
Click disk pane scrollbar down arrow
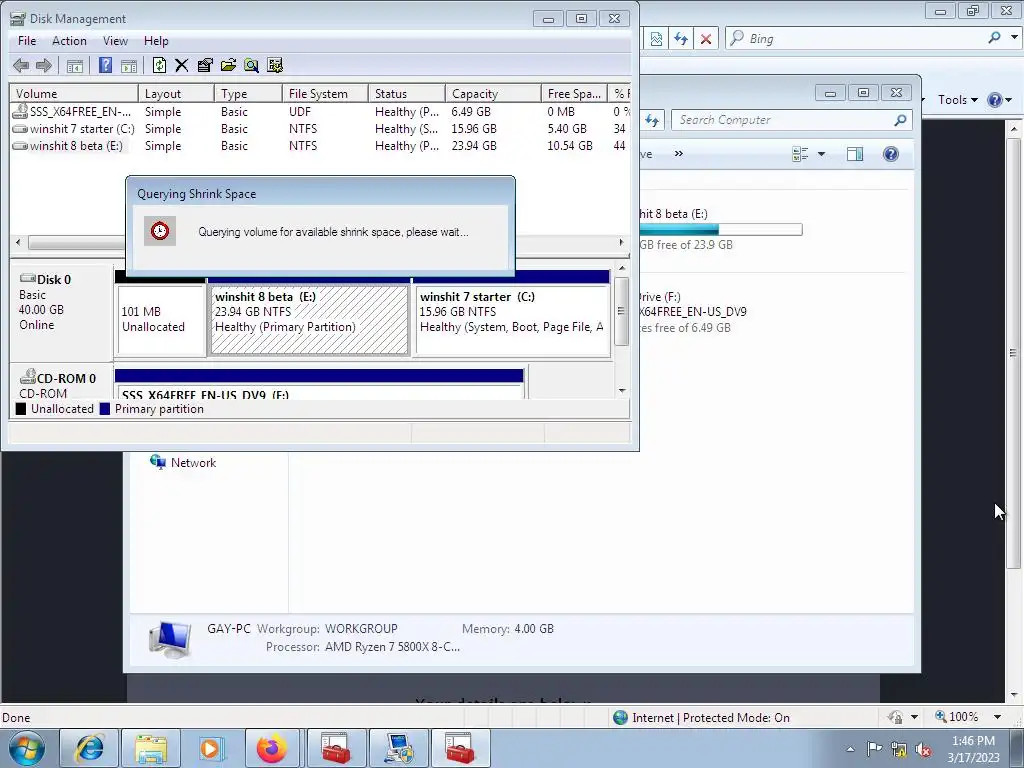pos(622,391)
